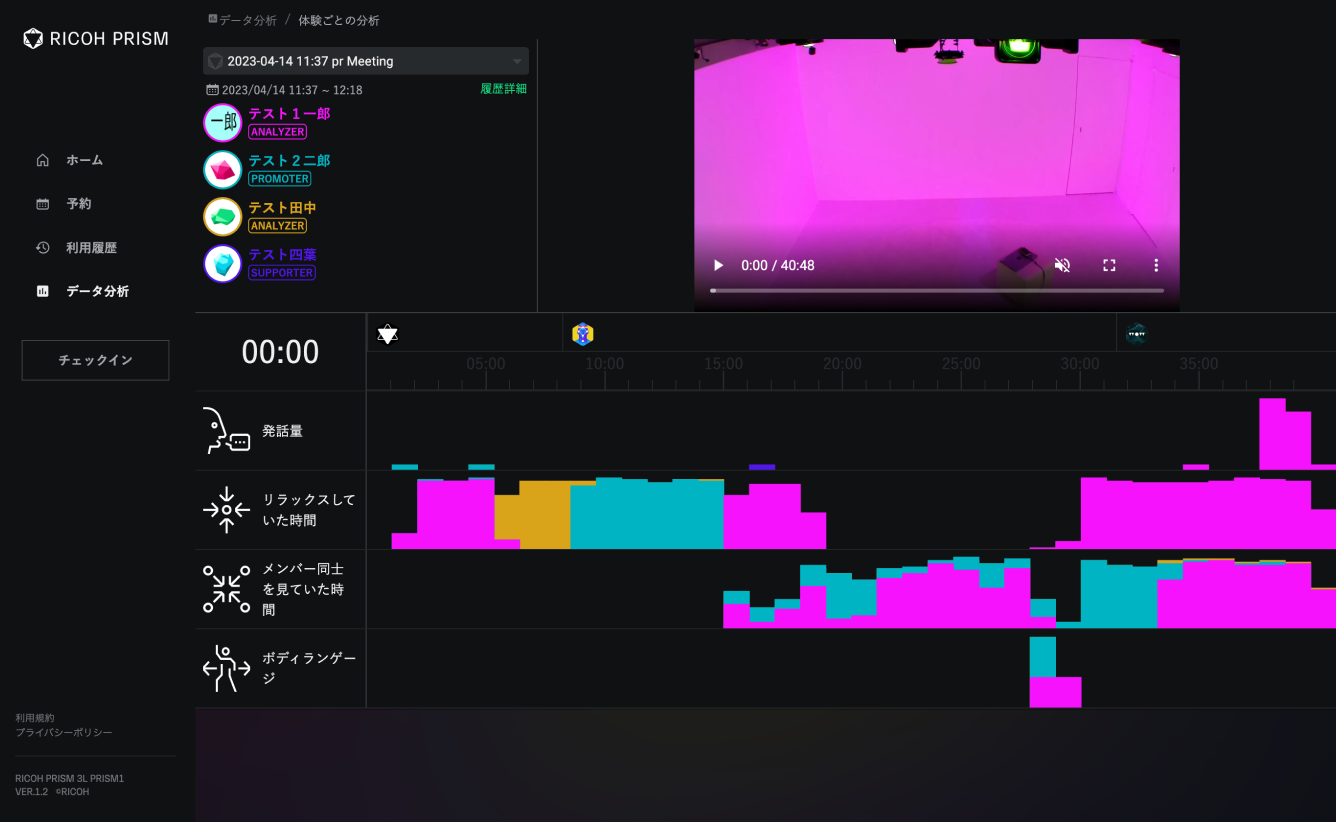
Task: Click テスト１一郎 avatar icon
Action: pyautogui.click(x=222, y=123)
